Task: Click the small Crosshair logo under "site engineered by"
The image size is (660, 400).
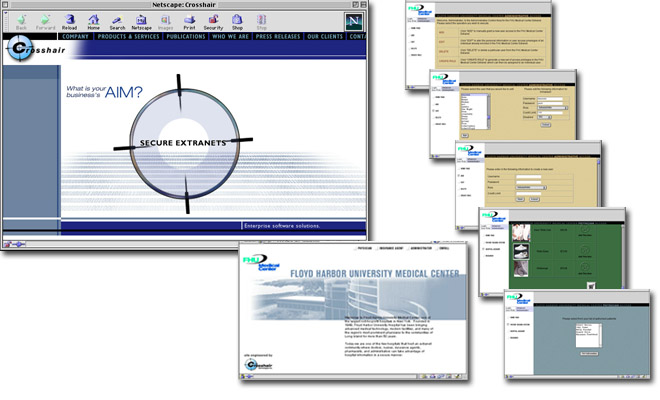Action: (x=258, y=365)
